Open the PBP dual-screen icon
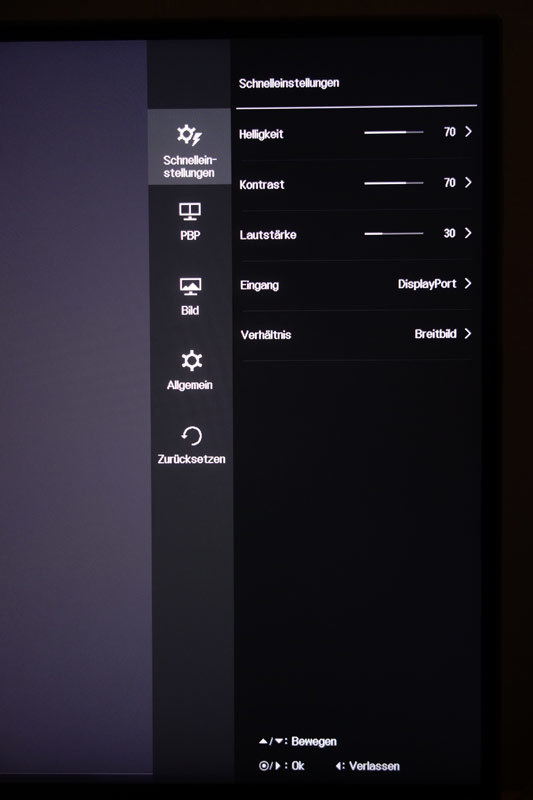 [x=190, y=211]
